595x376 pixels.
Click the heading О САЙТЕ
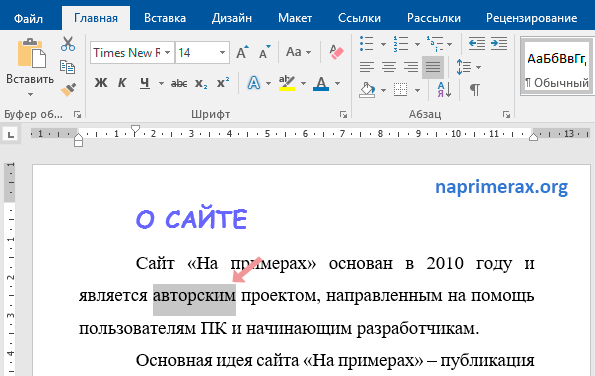click(192, 219)
